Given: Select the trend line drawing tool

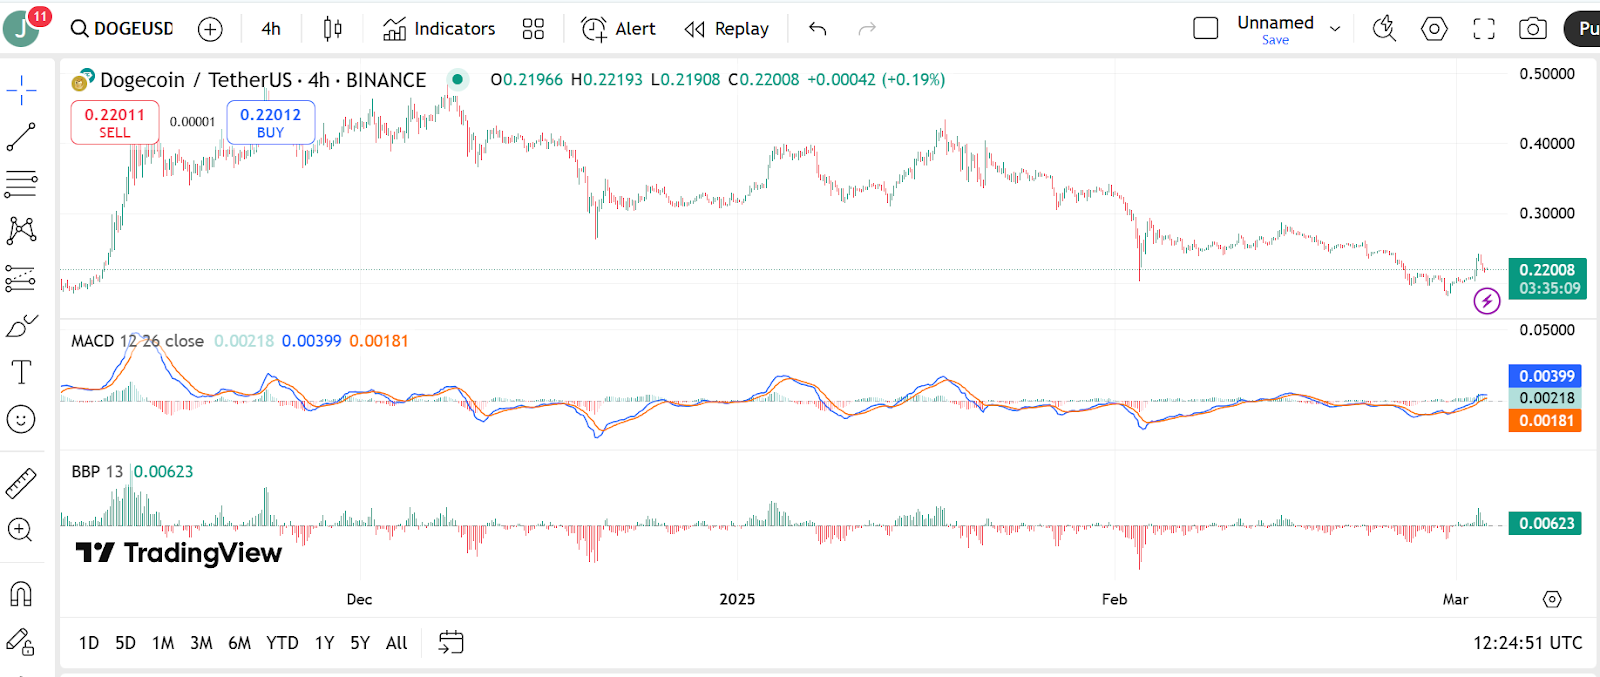Looking at the screenshot, I should coord(21,137).
